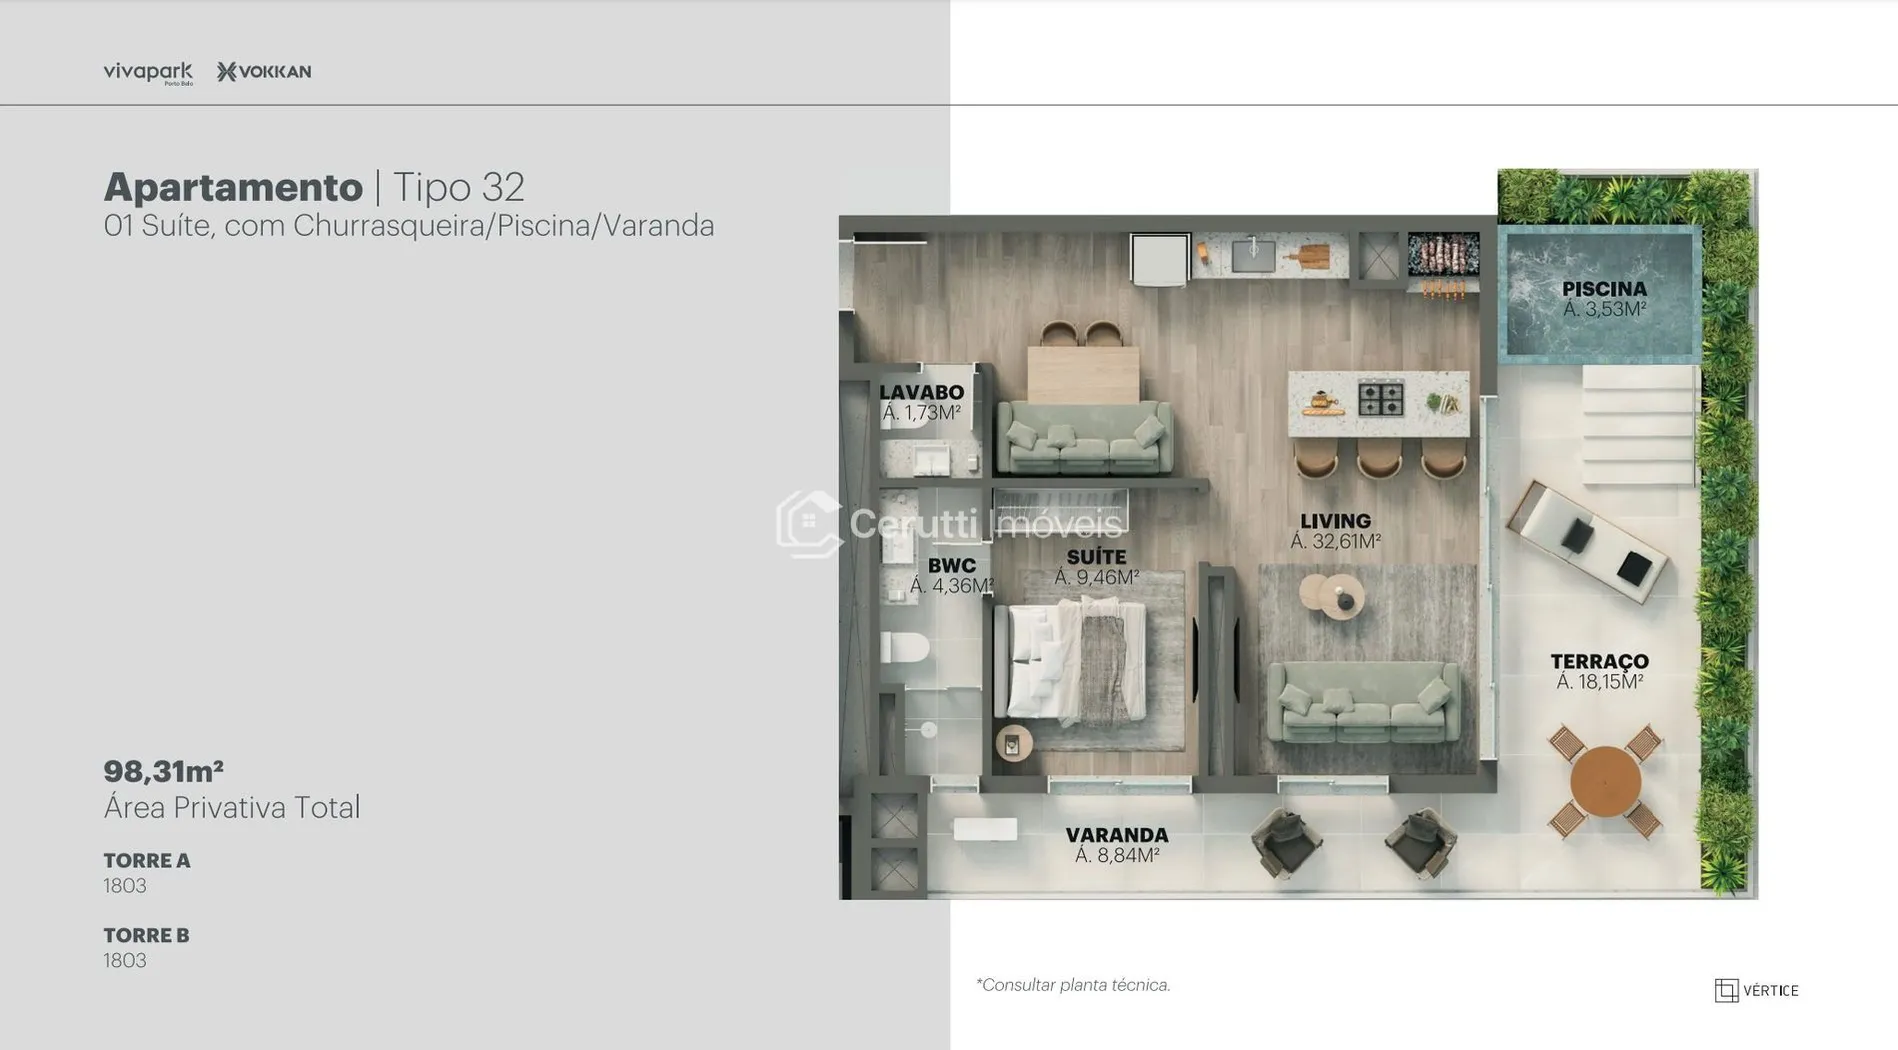The width and height of the screenshot is (1898, 1050).
Task: Click the Consultar planta técnica note
Action: (1073, 985)
